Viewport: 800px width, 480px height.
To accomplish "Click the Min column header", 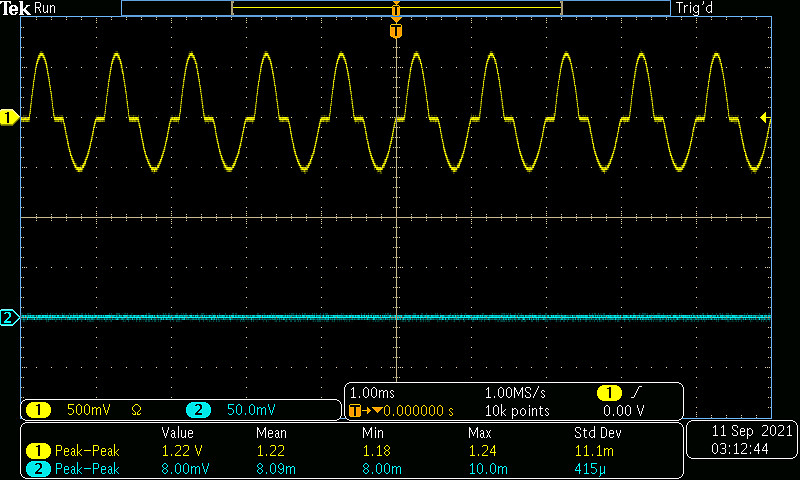I will 373,434.
